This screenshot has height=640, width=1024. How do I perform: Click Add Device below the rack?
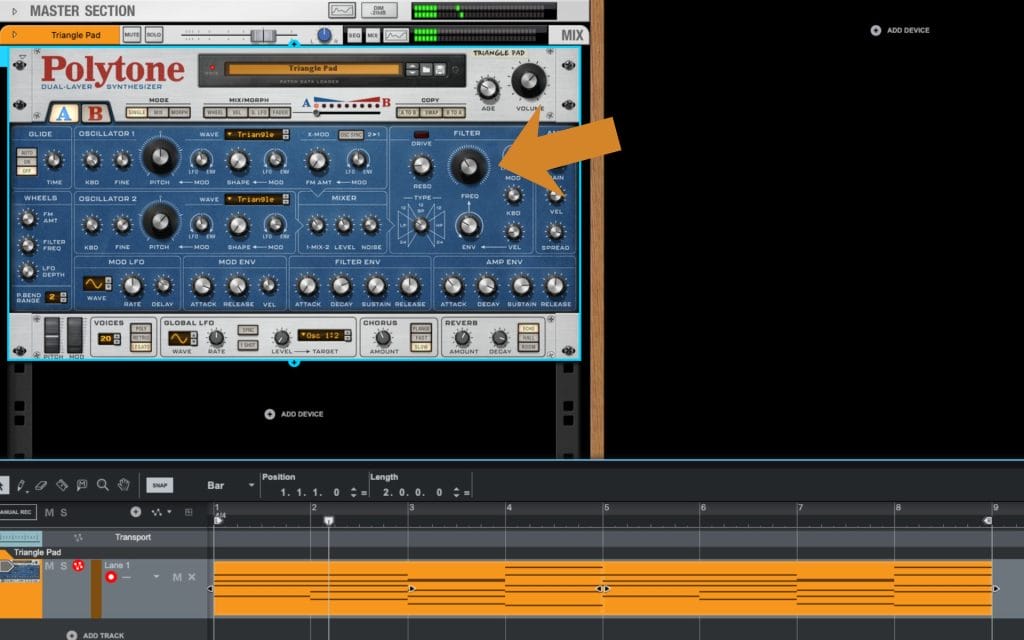tap(294, 414)
